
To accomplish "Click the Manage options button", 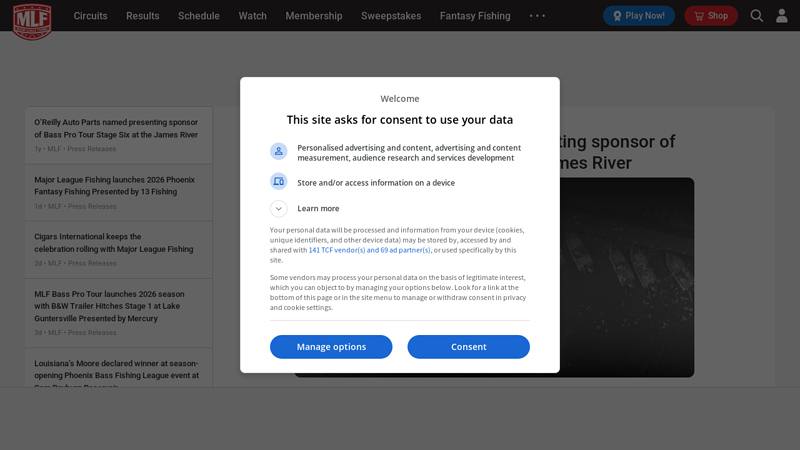I will [331, 347].
